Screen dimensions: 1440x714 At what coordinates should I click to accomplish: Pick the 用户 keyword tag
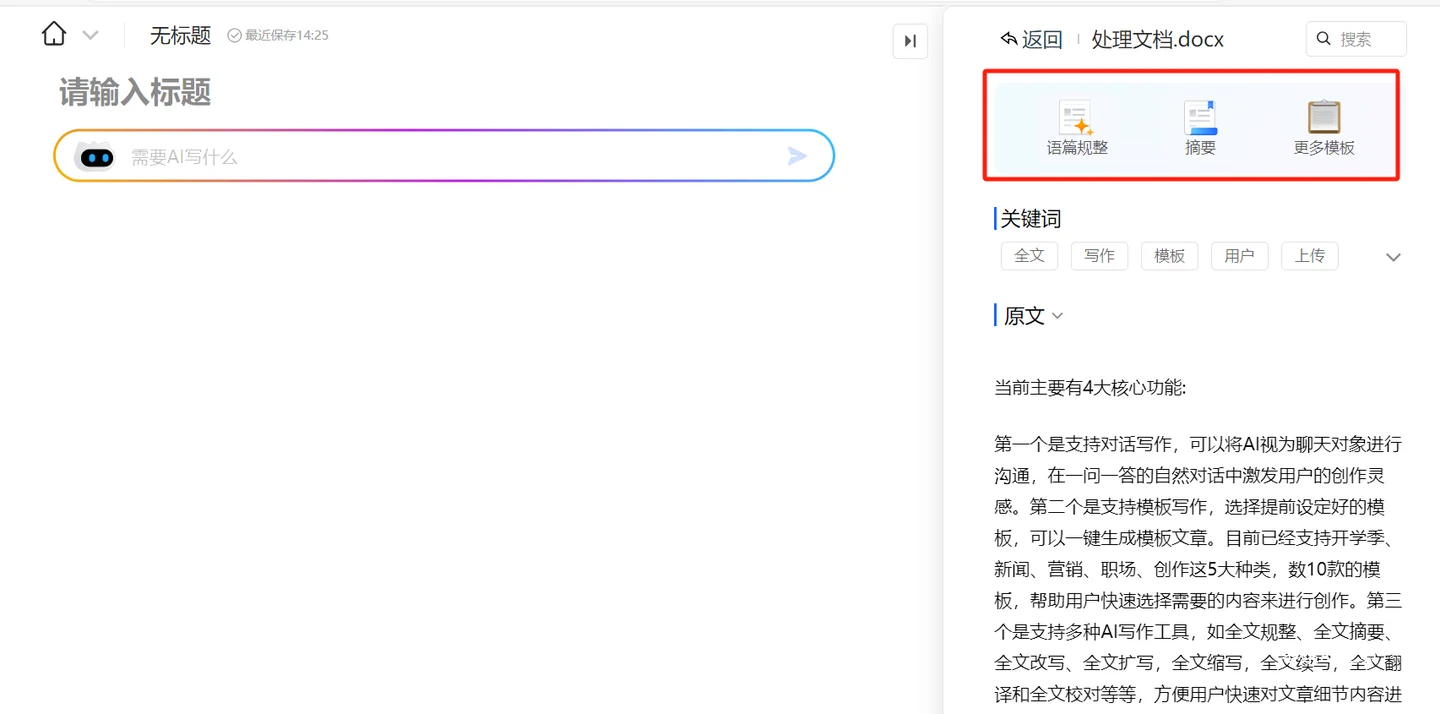[1239, 256]
